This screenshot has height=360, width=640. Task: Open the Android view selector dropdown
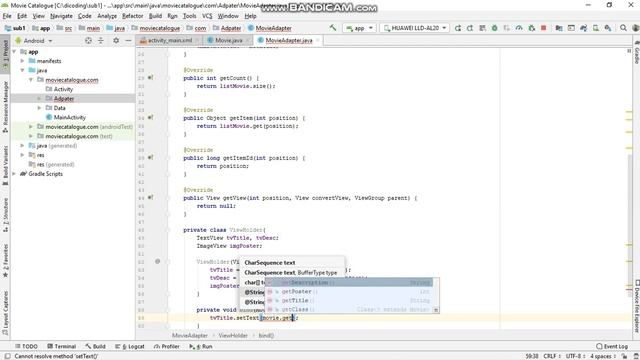point(34,40)
